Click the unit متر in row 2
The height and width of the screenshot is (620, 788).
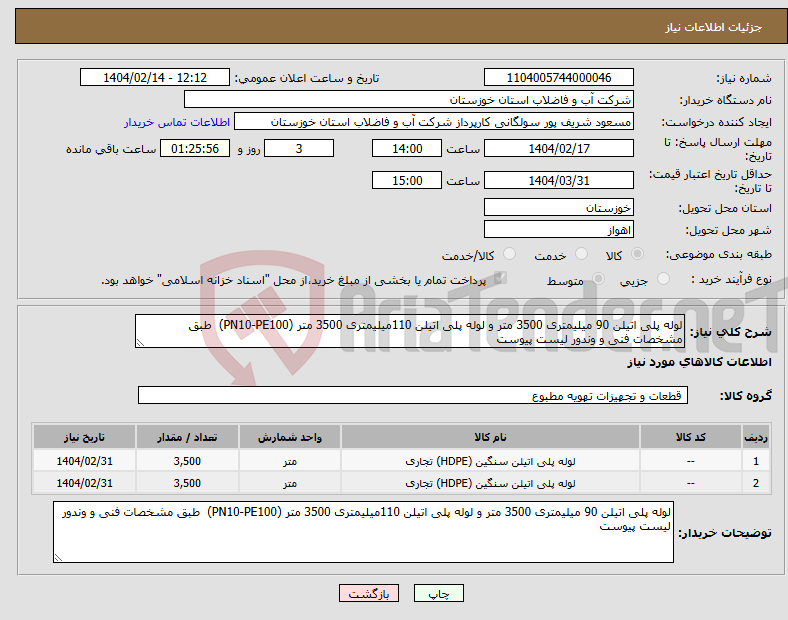tap(290, 483)
